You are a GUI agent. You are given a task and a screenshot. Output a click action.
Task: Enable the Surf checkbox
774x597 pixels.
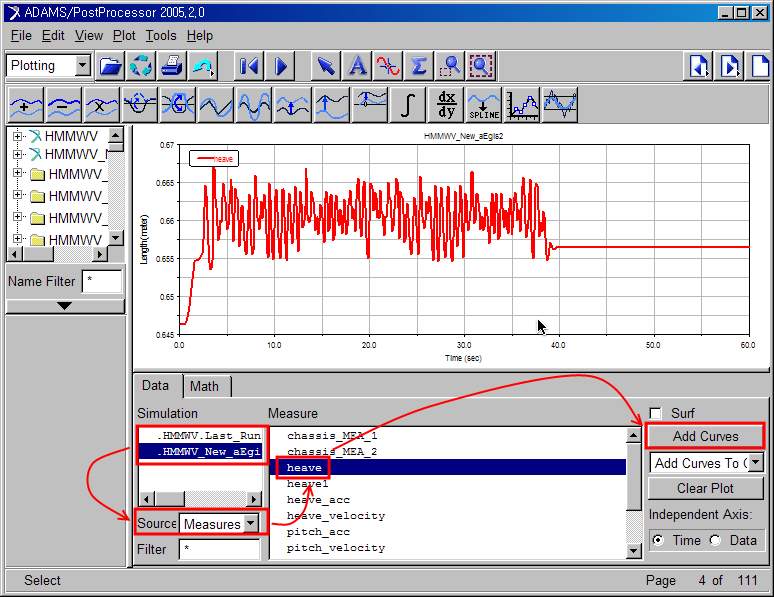click(x=656, y=413)
